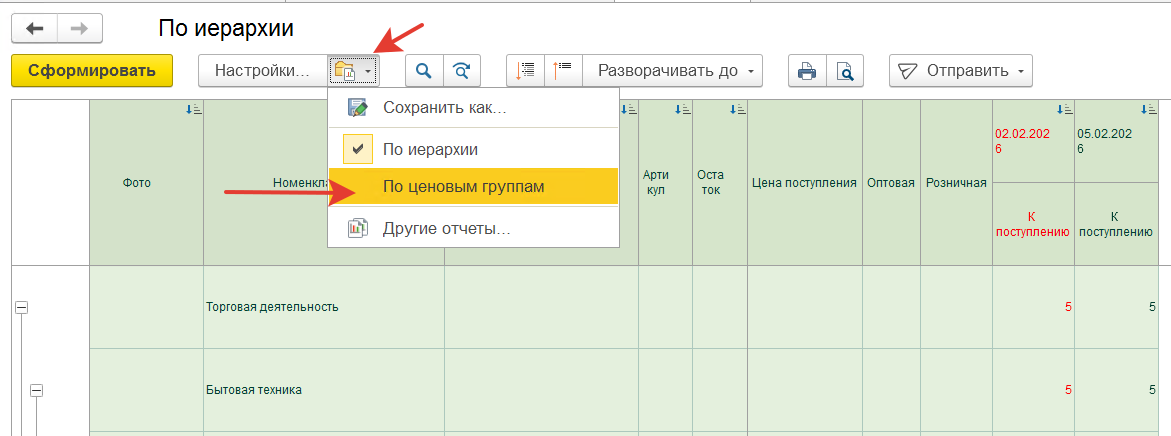Screen dimensions: 1171x436
Task: Click the Оптовая column header
Action: tap(891, 183)
